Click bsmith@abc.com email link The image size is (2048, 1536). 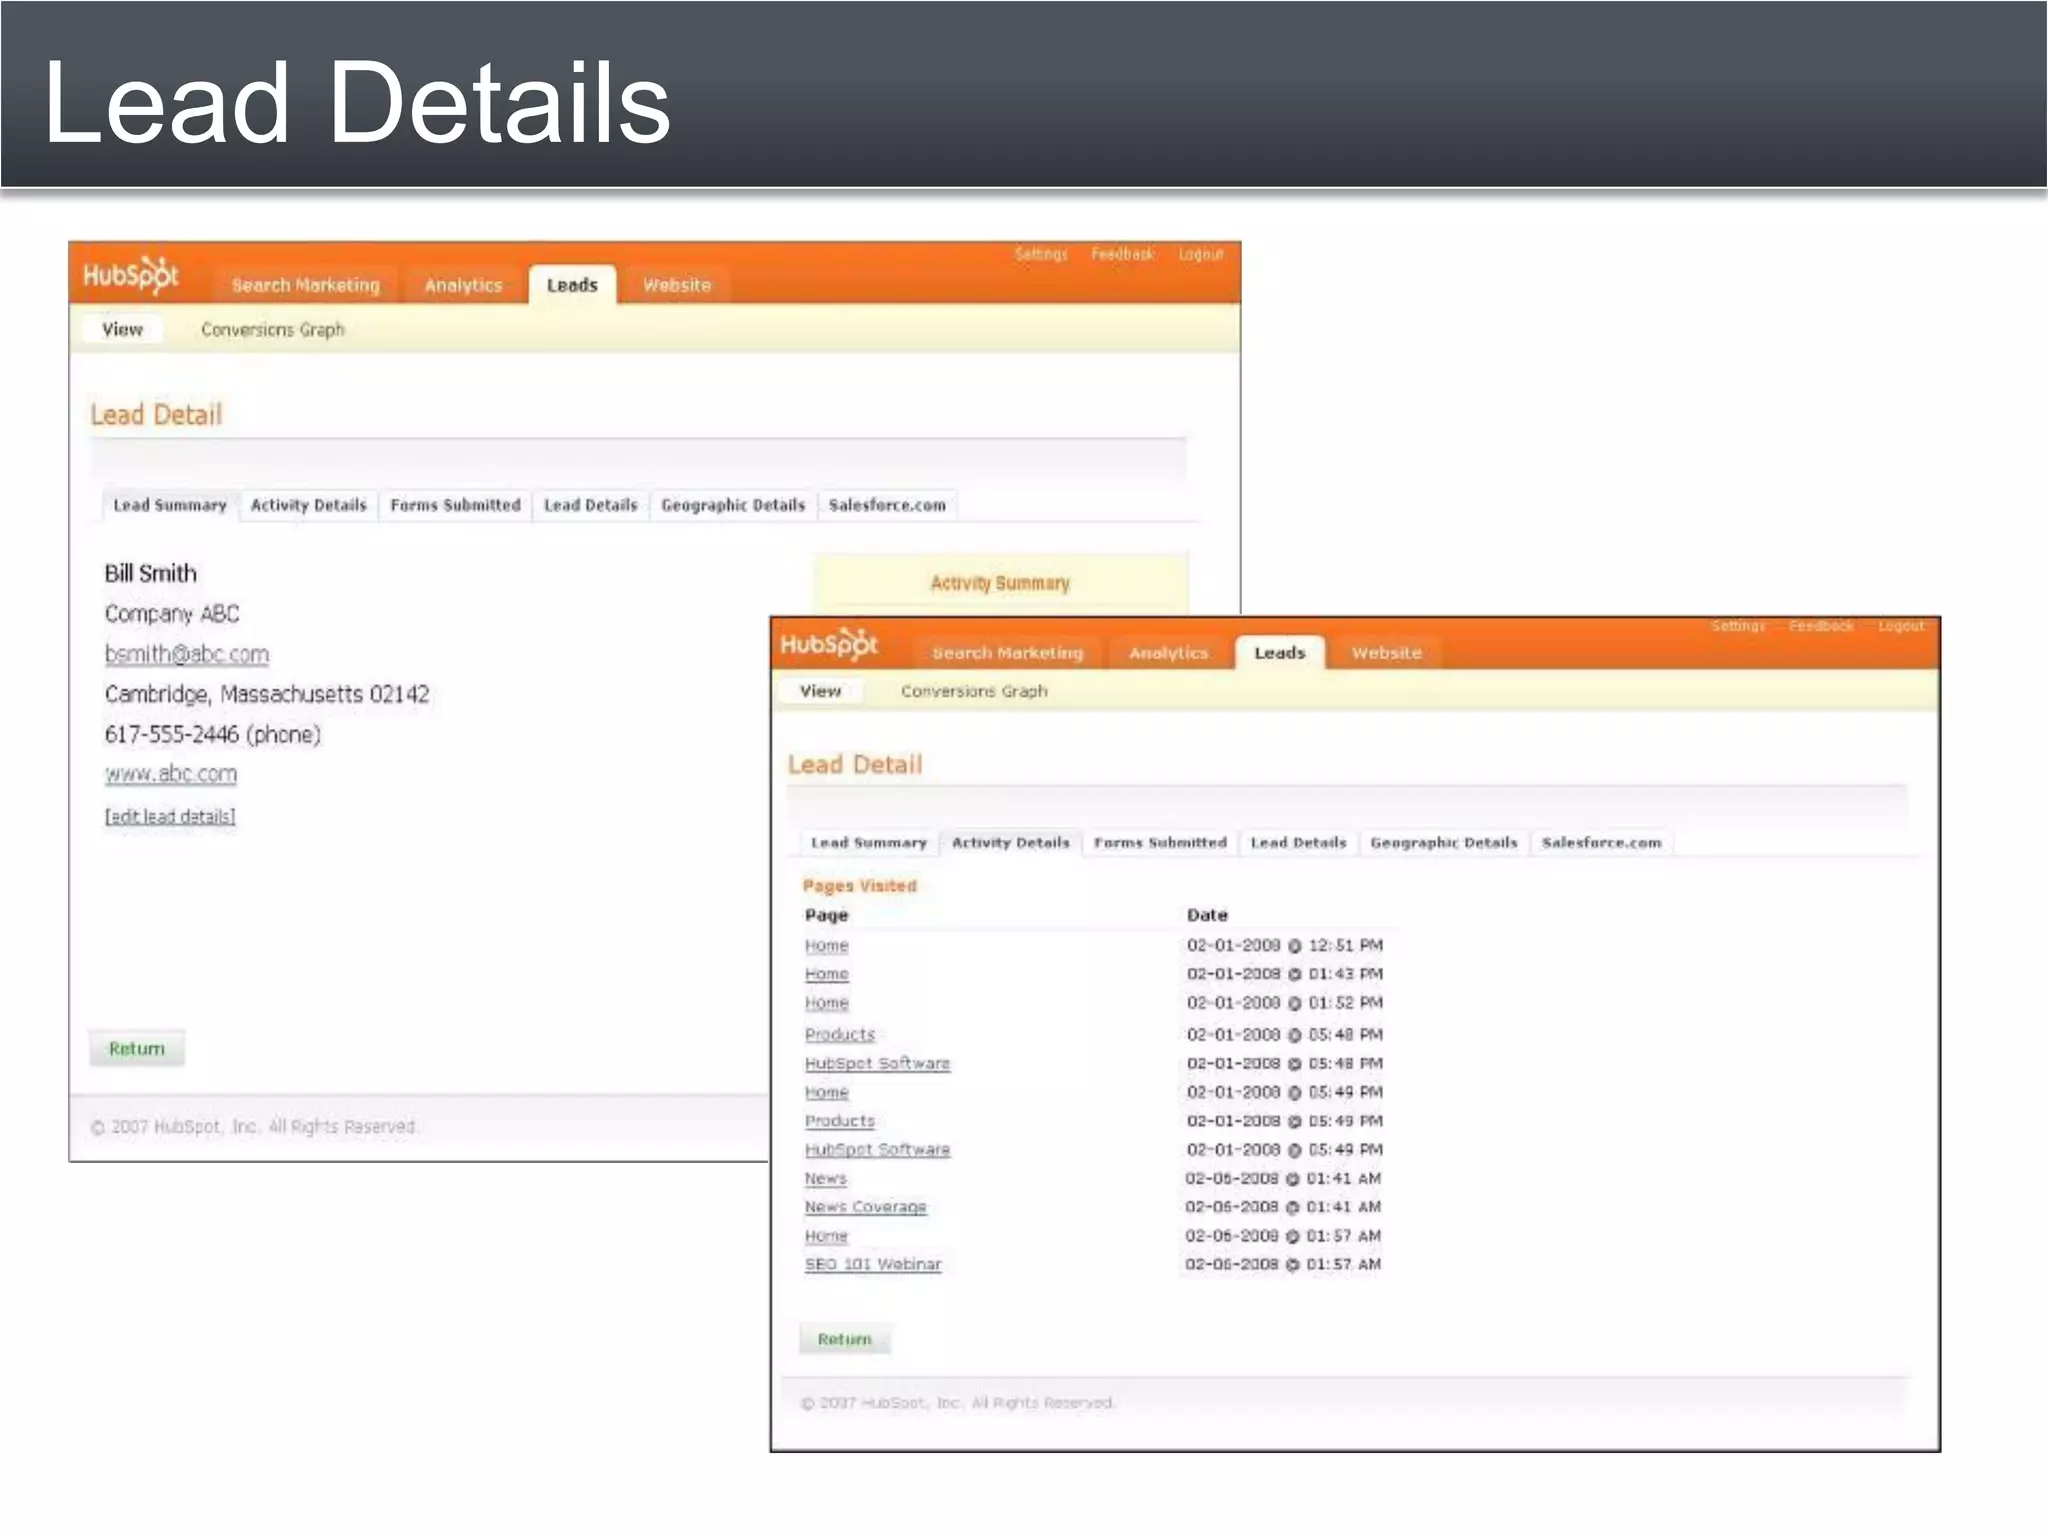tap(187, 654)
